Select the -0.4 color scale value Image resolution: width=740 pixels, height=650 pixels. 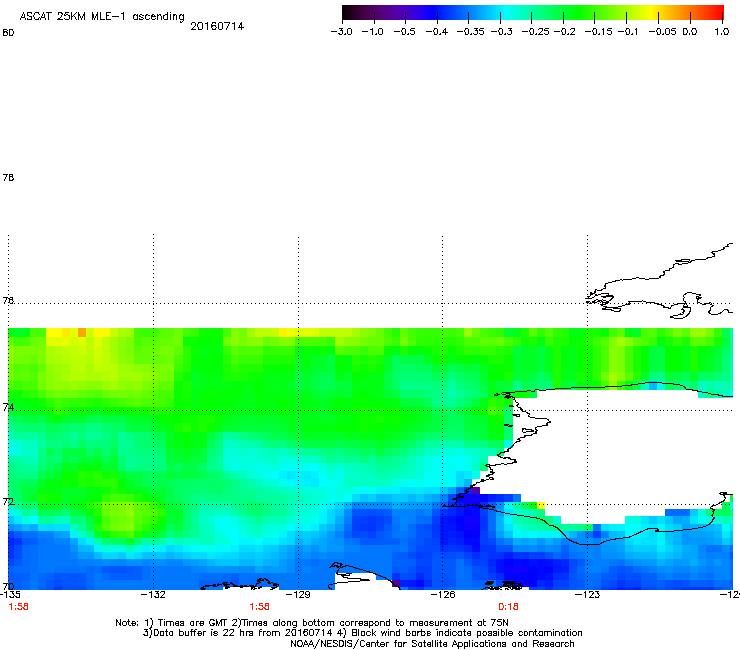pos(437,32)
